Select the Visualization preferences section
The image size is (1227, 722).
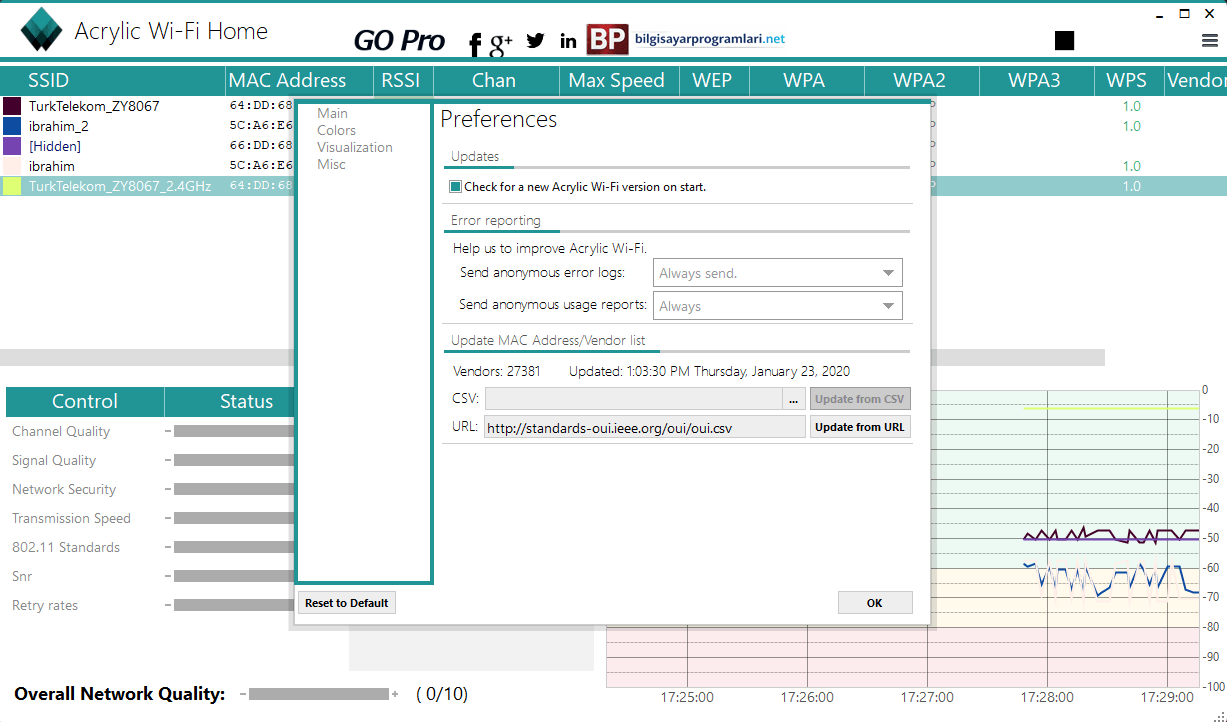(355, 147)
